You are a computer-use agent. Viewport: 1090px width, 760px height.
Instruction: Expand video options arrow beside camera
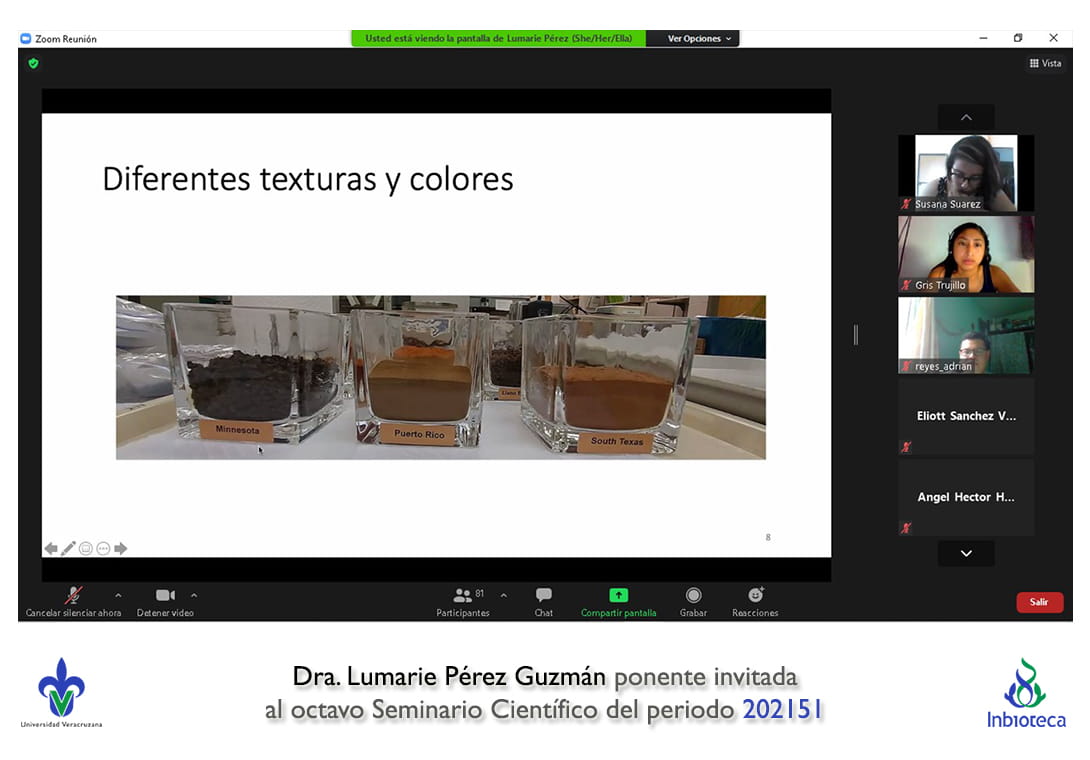pyautogui.click(x=194, y=595)
